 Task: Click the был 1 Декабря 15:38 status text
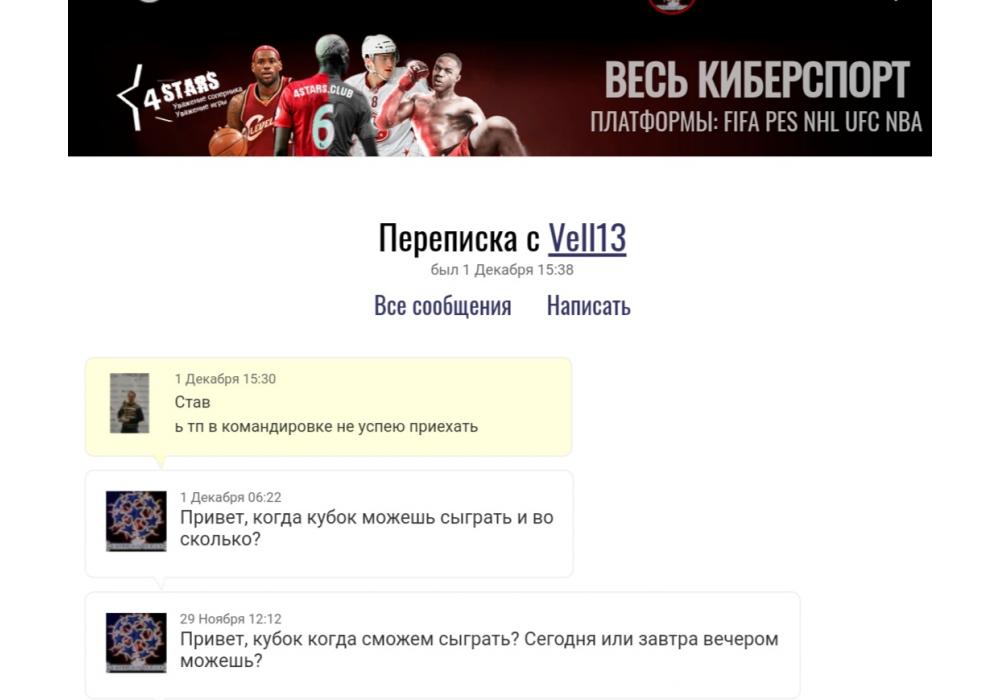pos(502,270)
